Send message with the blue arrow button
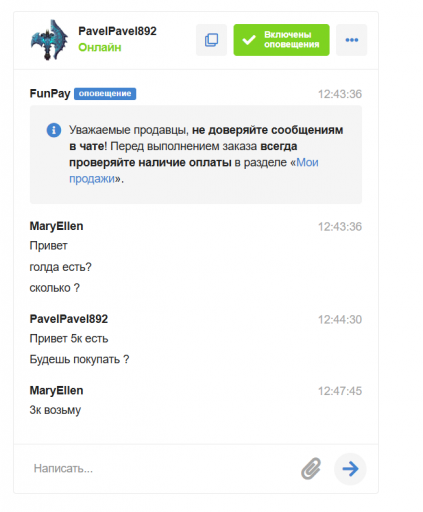Viewport: 423px width, 512px height. [350, 469]
